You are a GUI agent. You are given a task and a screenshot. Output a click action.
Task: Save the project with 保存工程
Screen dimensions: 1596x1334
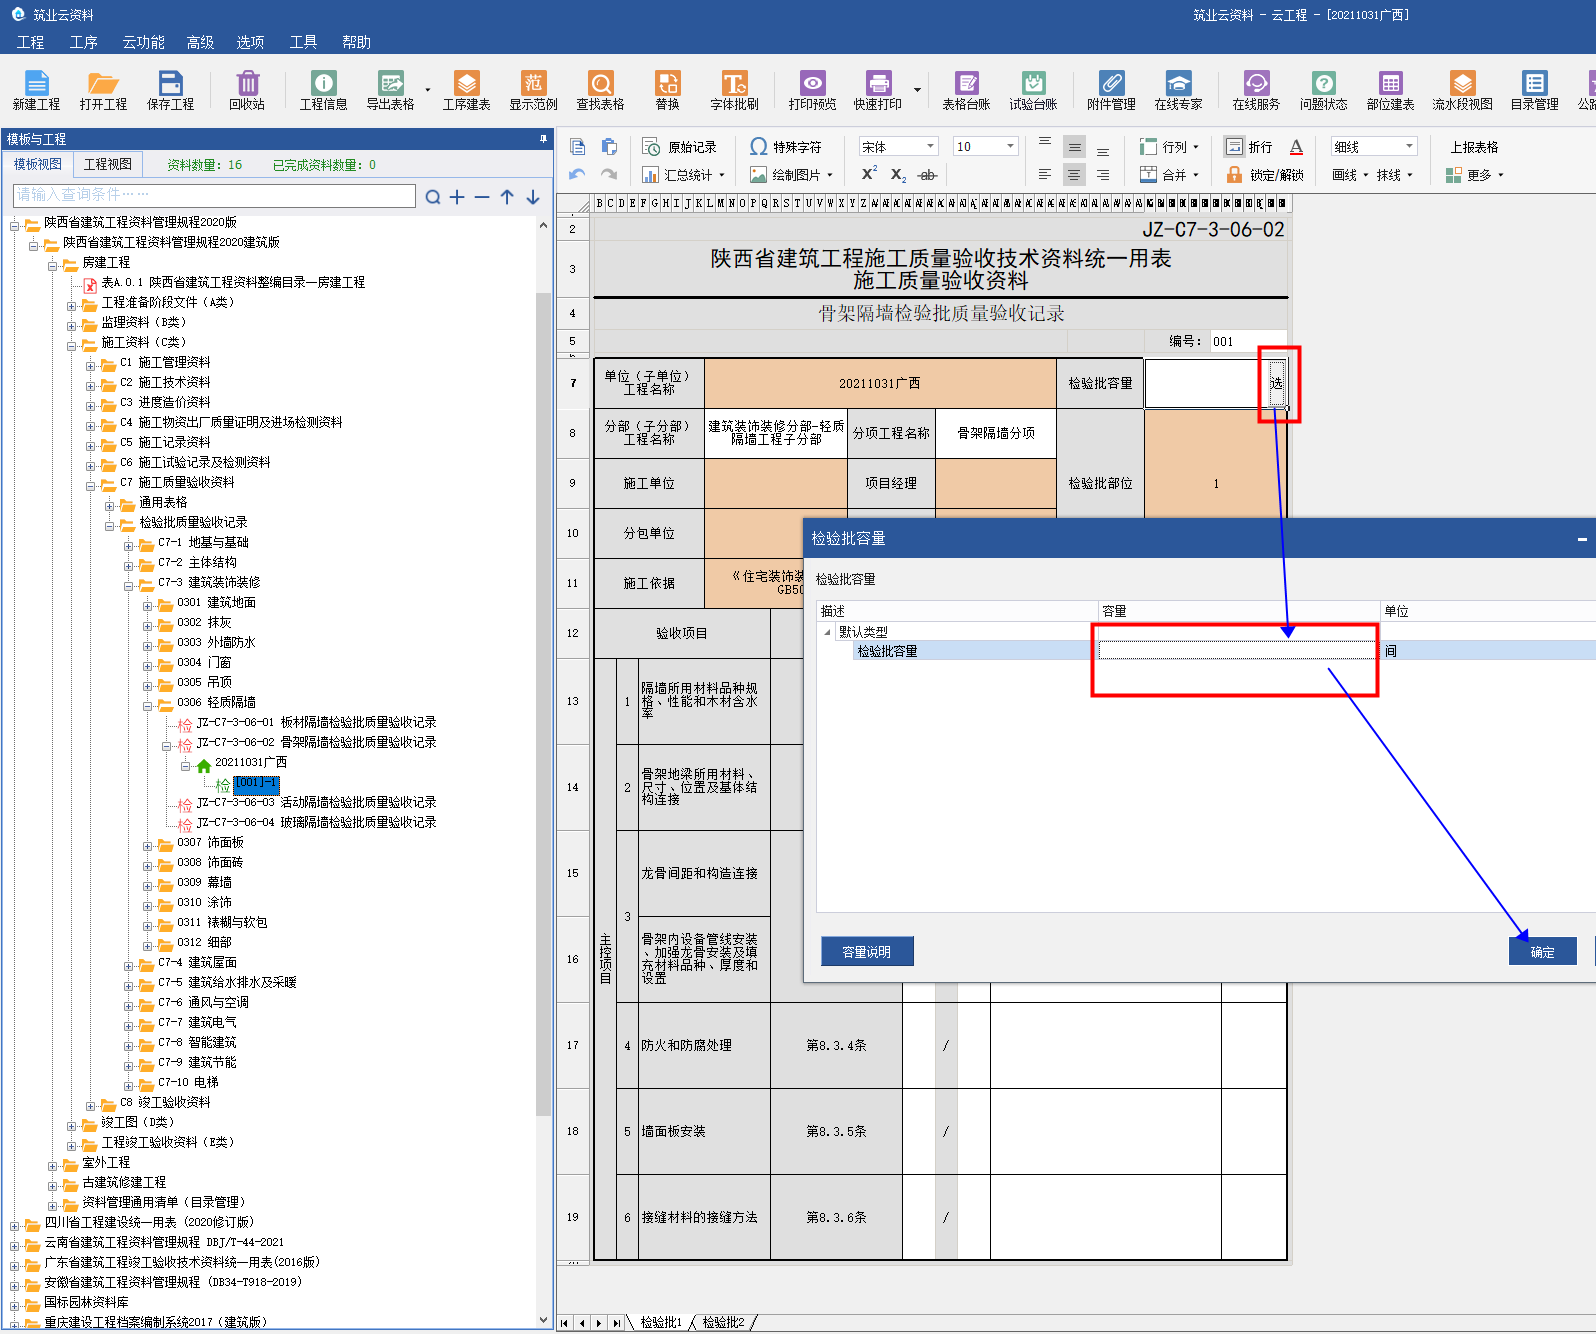(x=170, y=90)
